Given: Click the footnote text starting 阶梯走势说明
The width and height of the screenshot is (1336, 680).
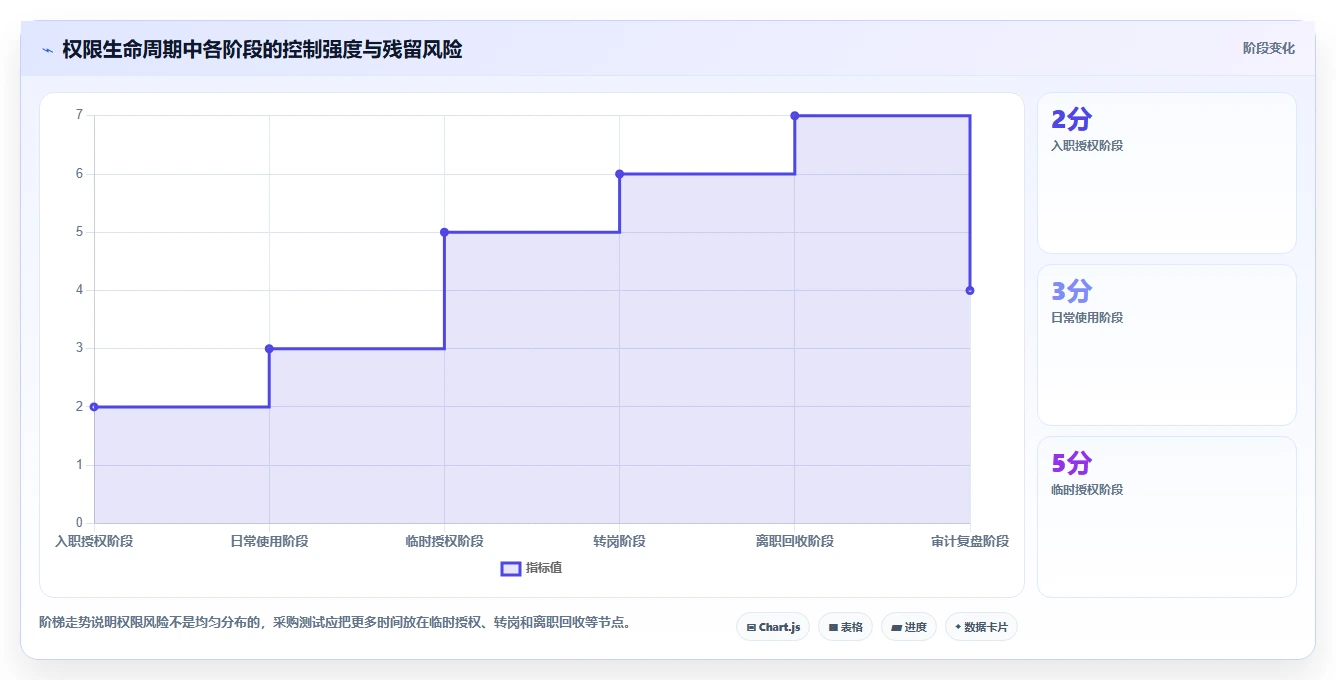Looking at the screenshot, I should pos(334,622).
